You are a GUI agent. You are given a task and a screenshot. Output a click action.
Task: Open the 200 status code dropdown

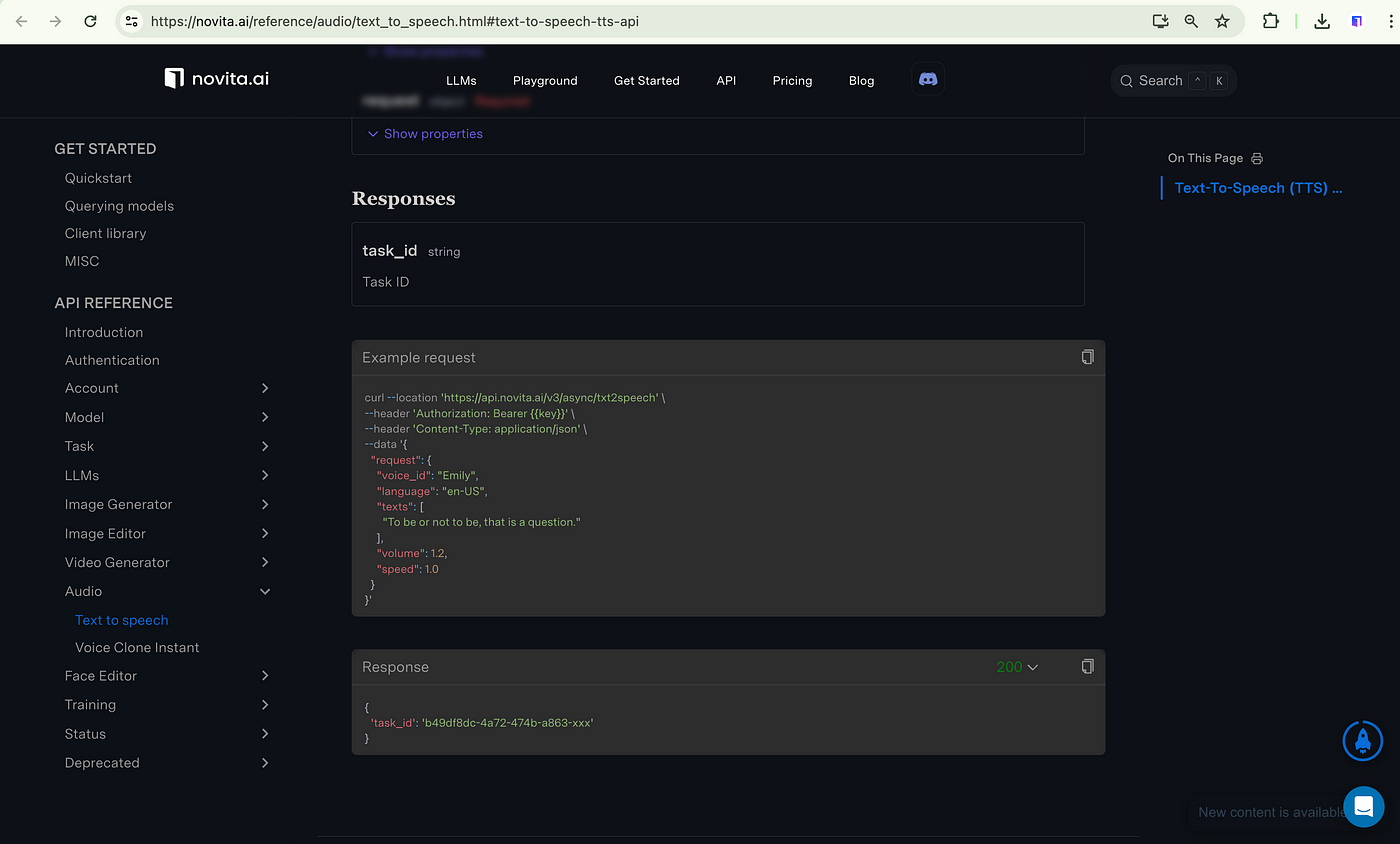[1017, 667]
